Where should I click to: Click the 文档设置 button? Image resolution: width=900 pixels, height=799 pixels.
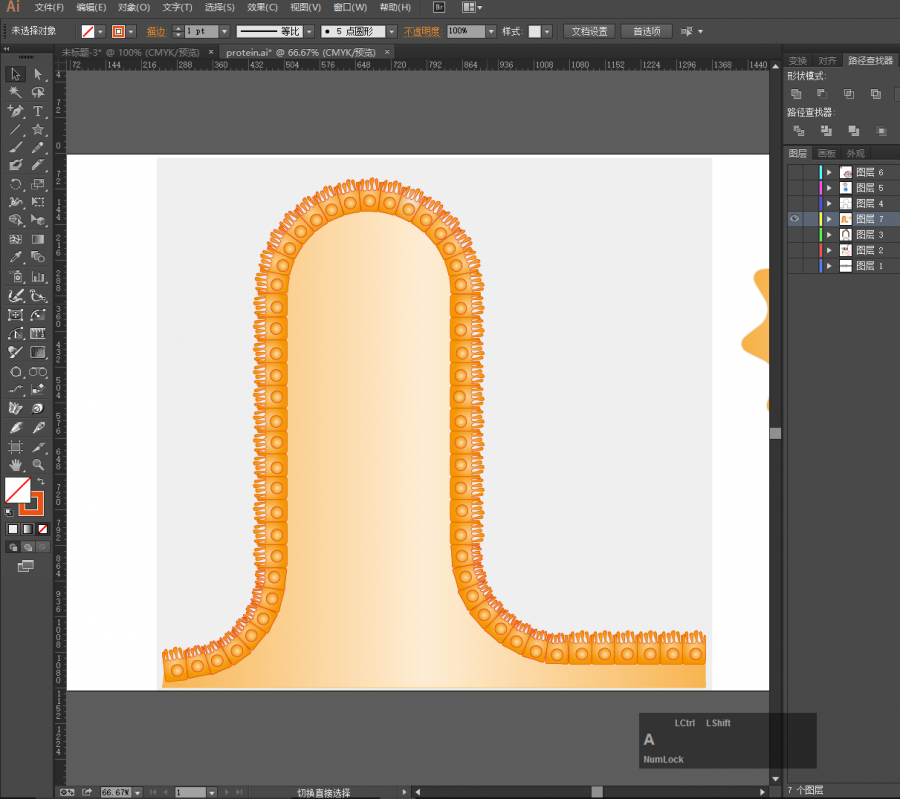point(589,31)
